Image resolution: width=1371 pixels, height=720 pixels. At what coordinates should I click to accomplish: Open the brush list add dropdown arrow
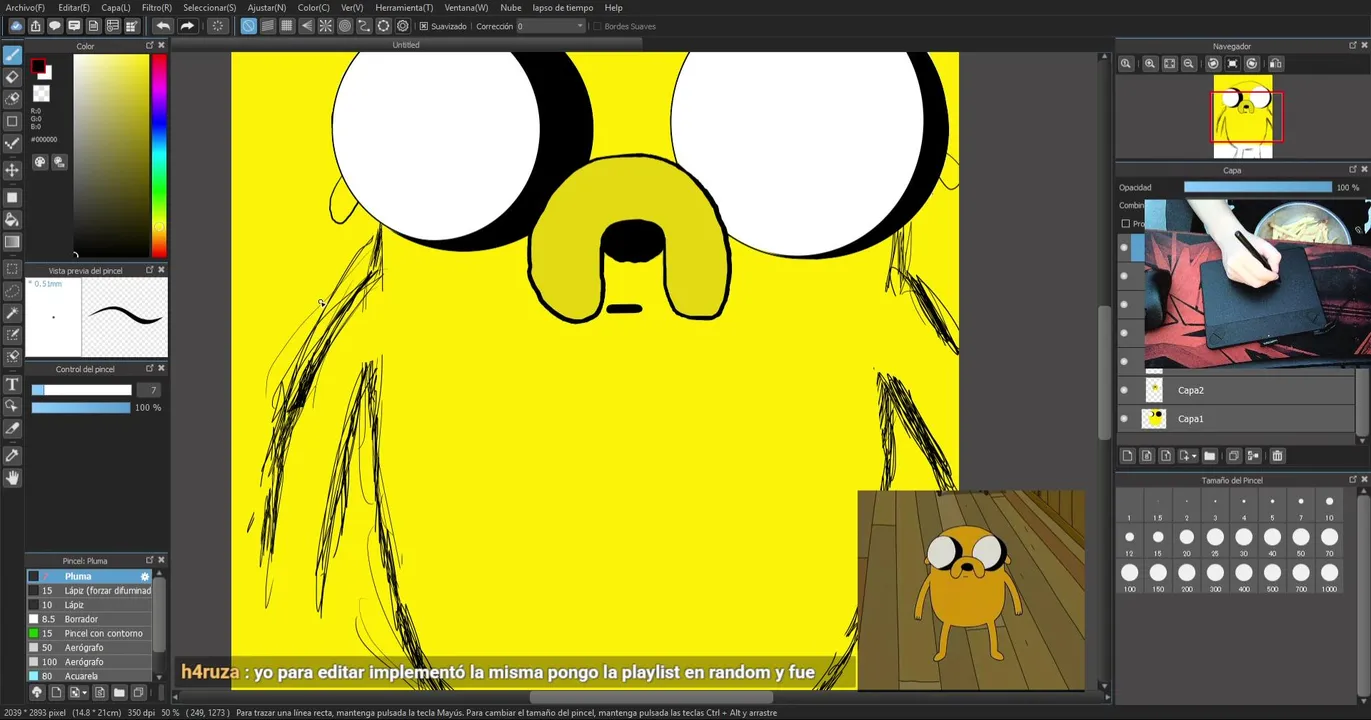[85, 692]
